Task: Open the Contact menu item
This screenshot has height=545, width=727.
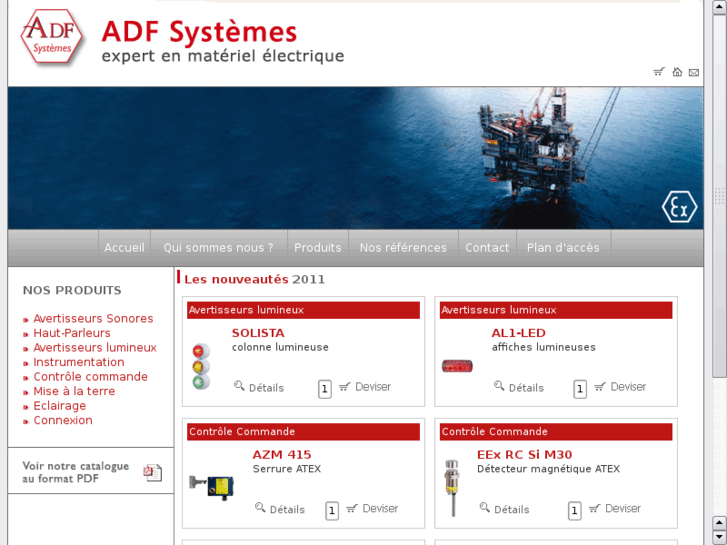Action: point(487,248)
